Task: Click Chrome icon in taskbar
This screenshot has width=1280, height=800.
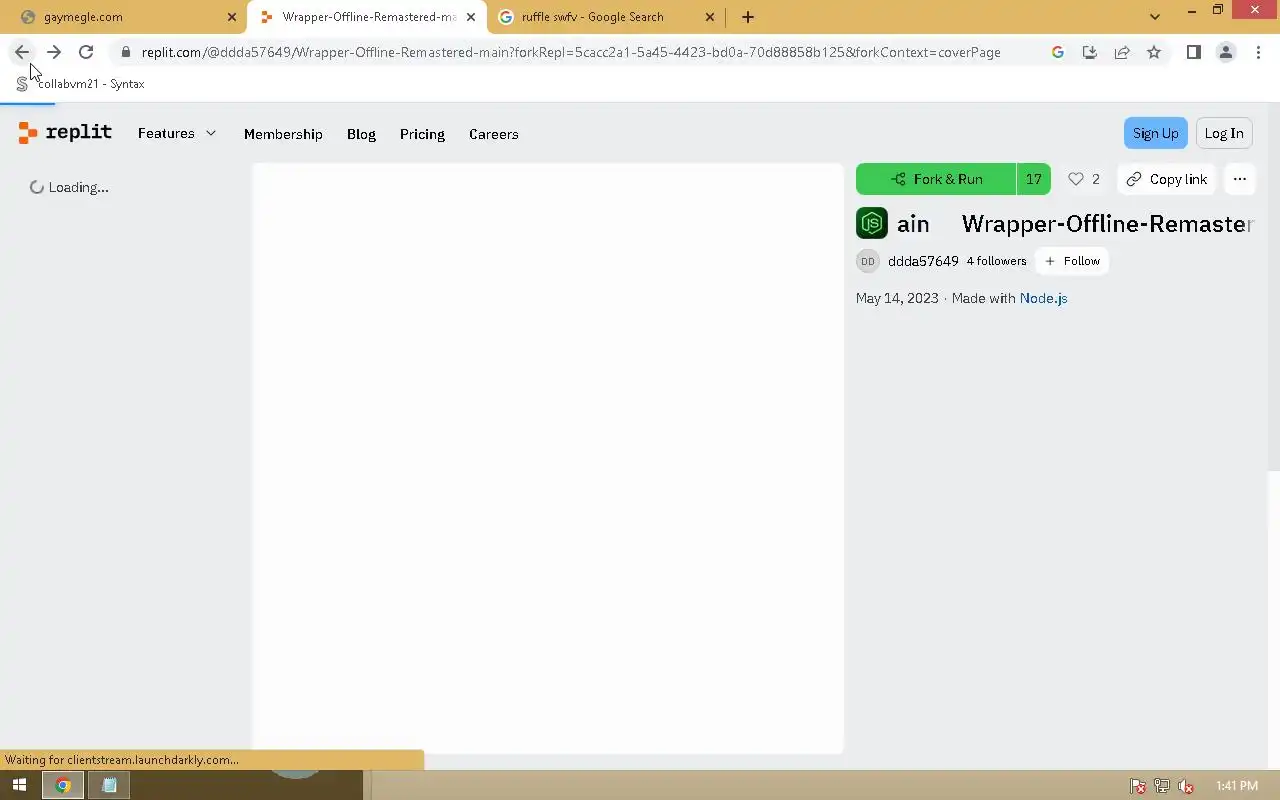Action: tap(63, 785)
